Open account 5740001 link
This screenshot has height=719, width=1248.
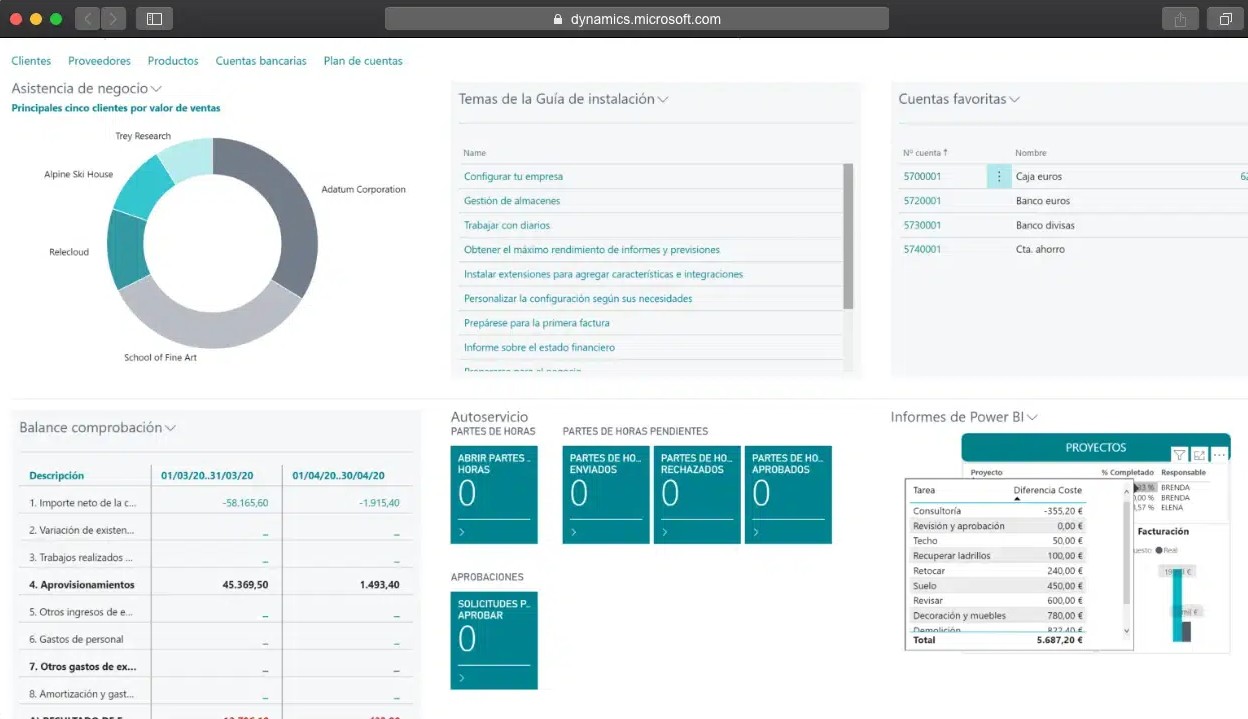pos(922,249)
